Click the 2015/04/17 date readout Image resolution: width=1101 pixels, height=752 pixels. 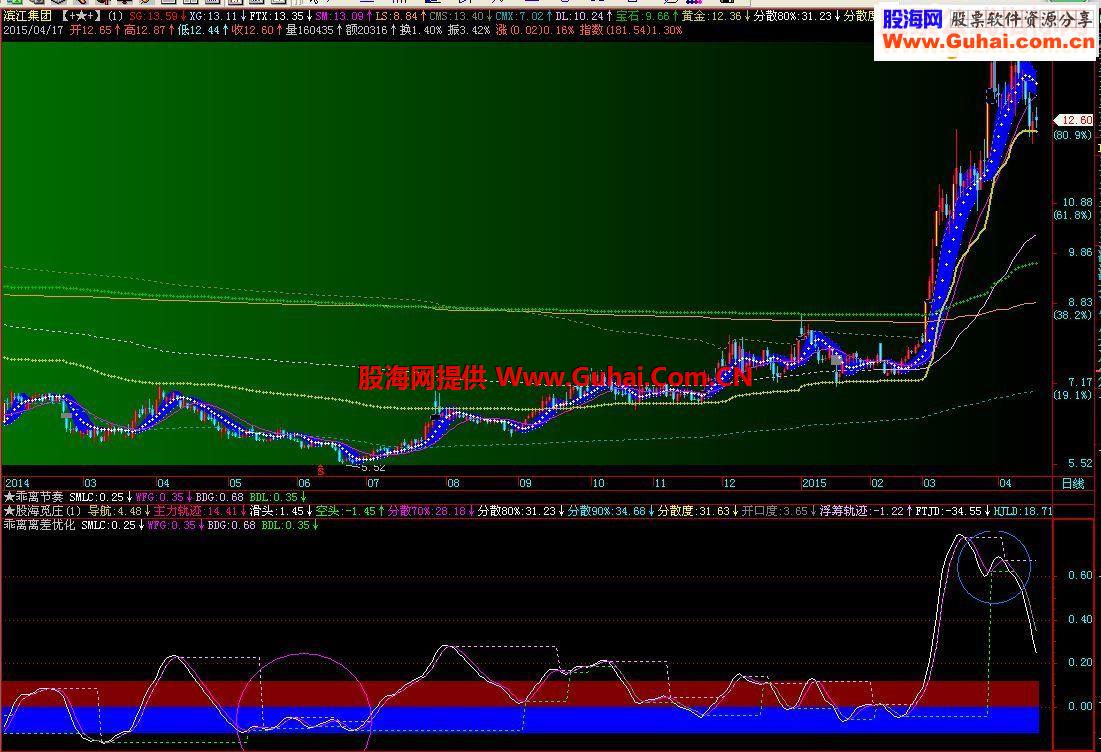(33, 30)
